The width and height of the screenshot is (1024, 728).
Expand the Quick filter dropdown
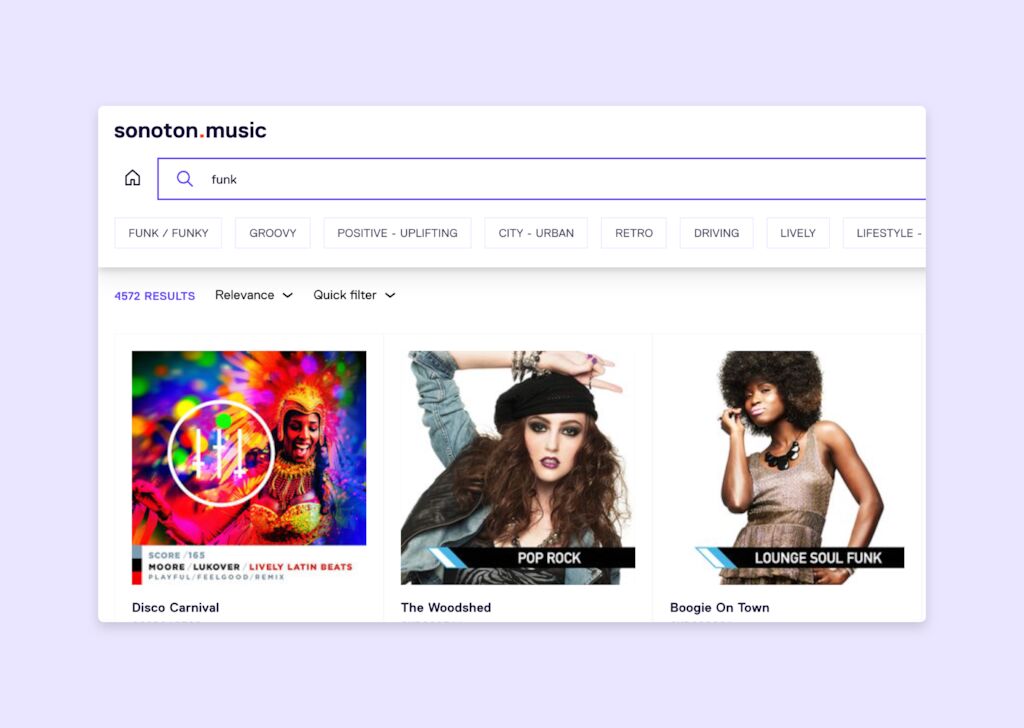[354, 295]
